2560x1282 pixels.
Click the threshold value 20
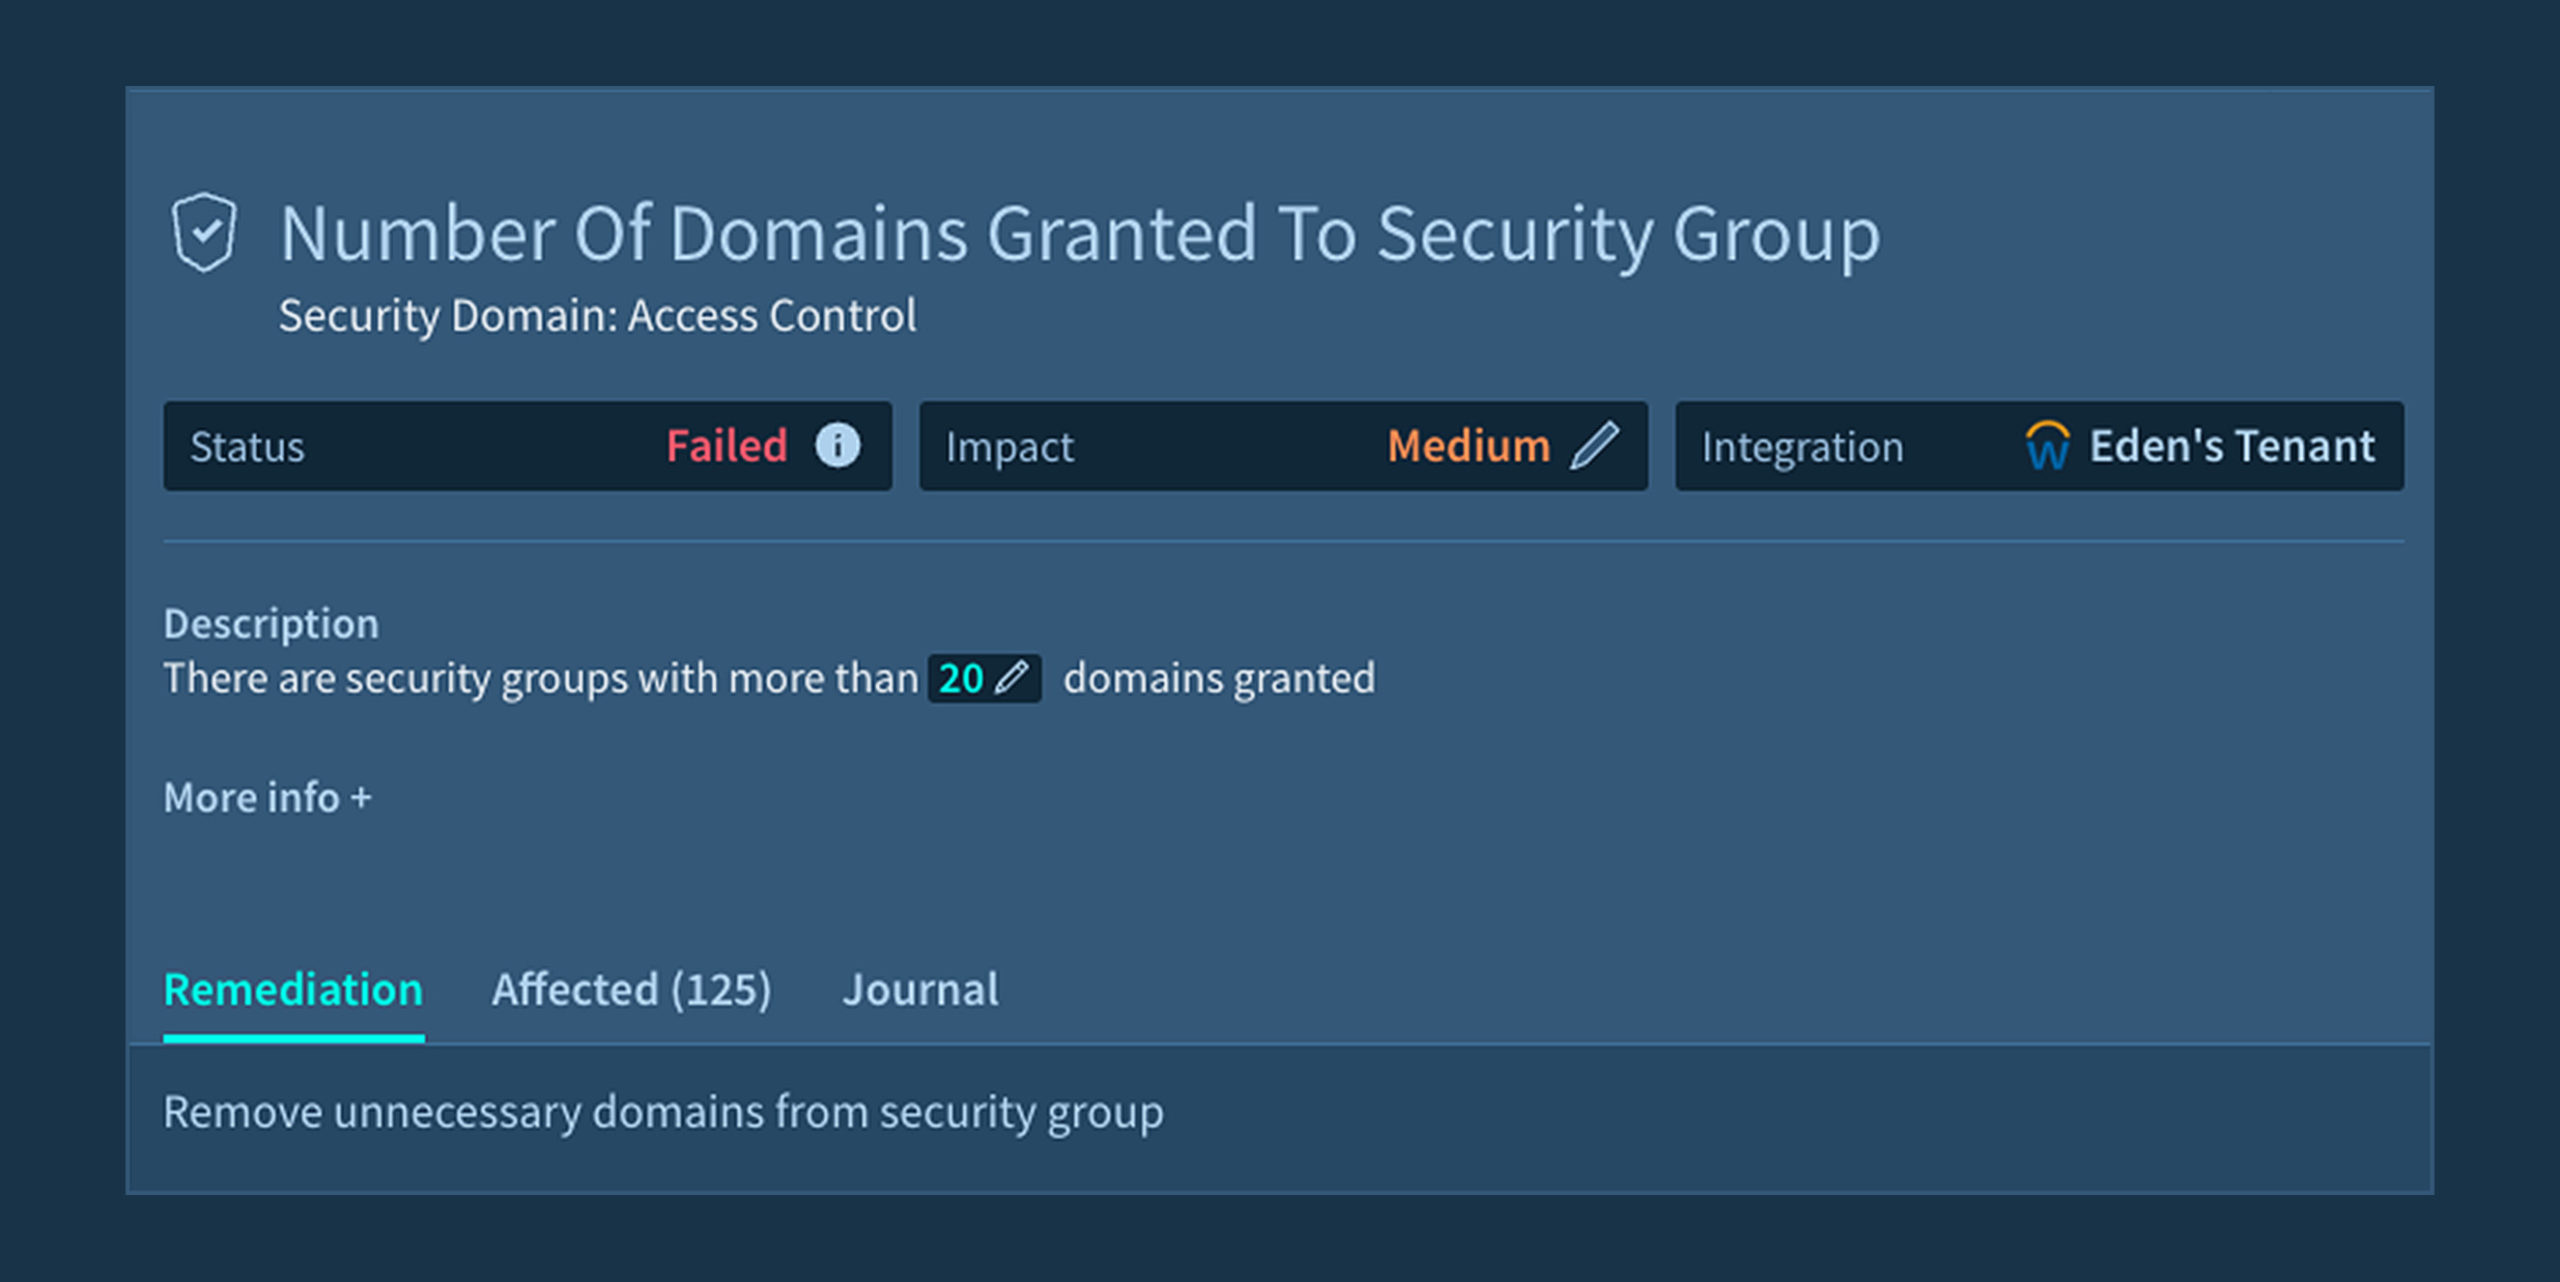[x=961, y=679]
